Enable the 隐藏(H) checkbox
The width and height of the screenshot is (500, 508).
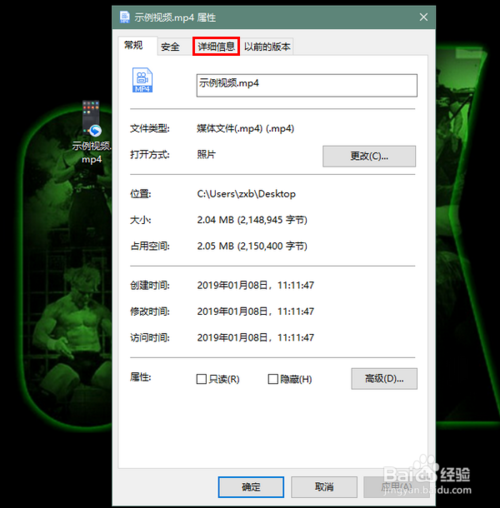click(273, 379)
